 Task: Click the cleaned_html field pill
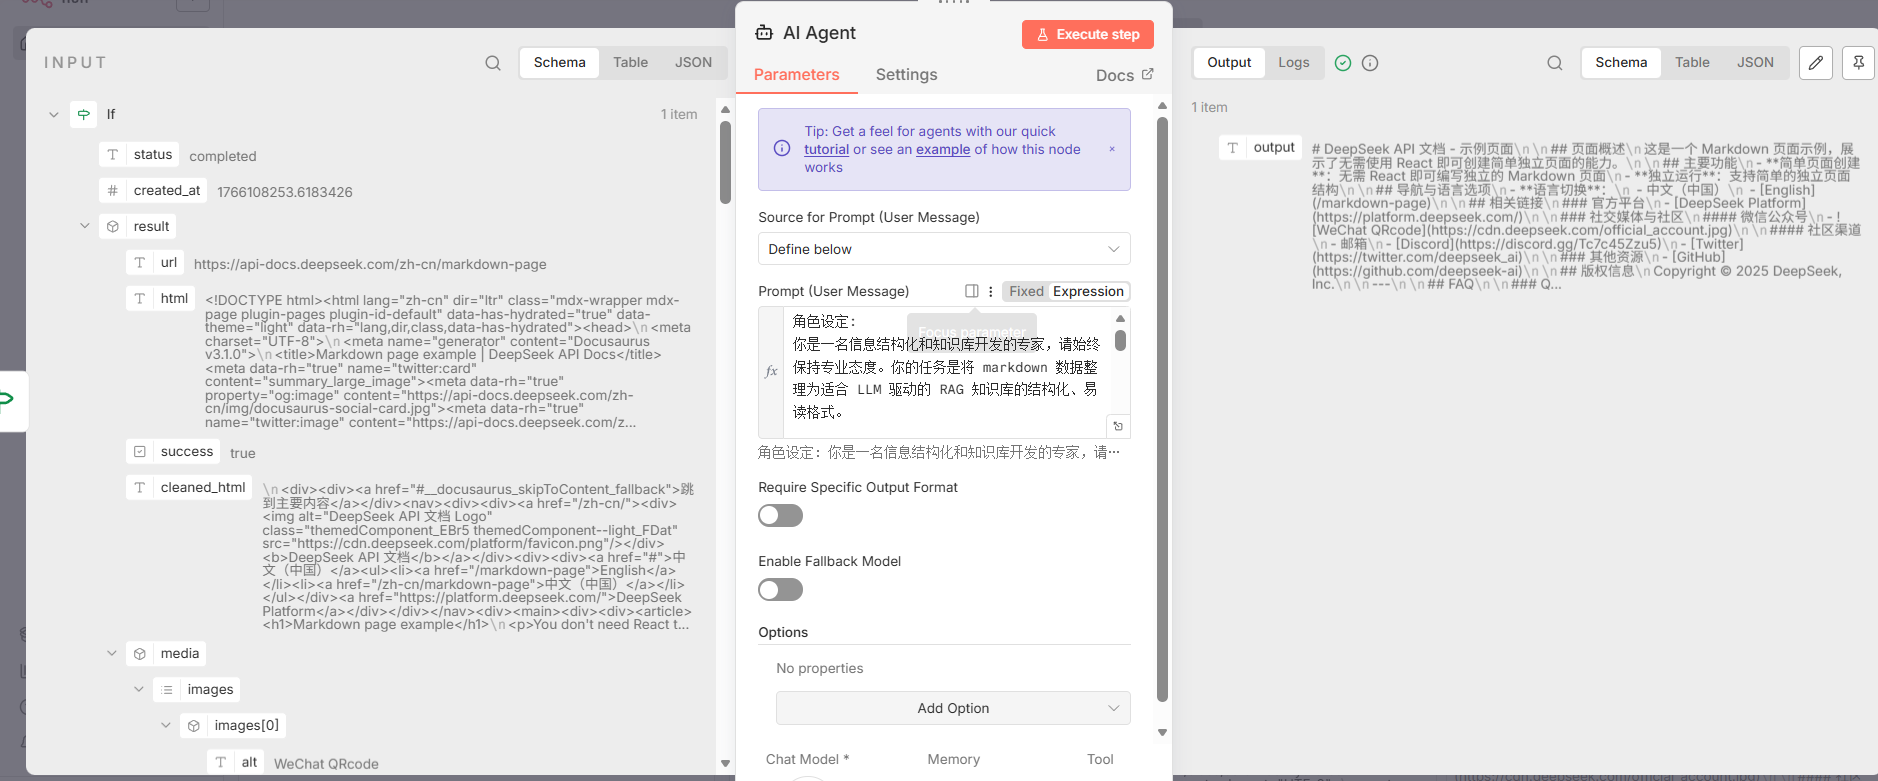[x=189, y=487]
